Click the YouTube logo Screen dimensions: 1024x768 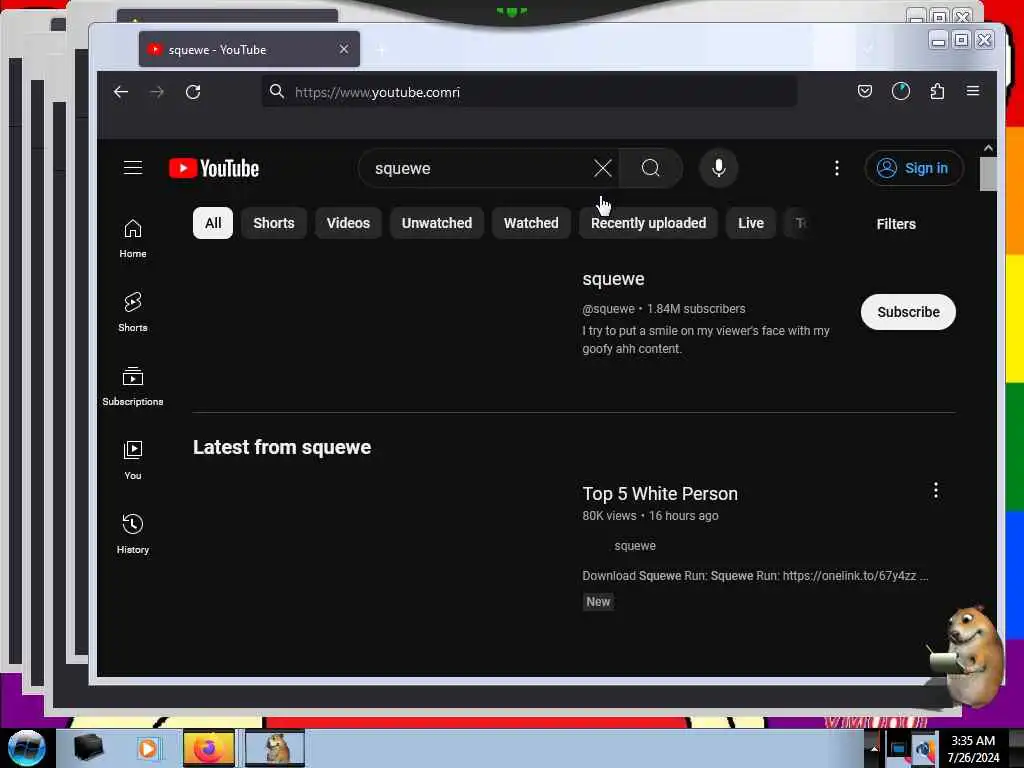(214, 168)
